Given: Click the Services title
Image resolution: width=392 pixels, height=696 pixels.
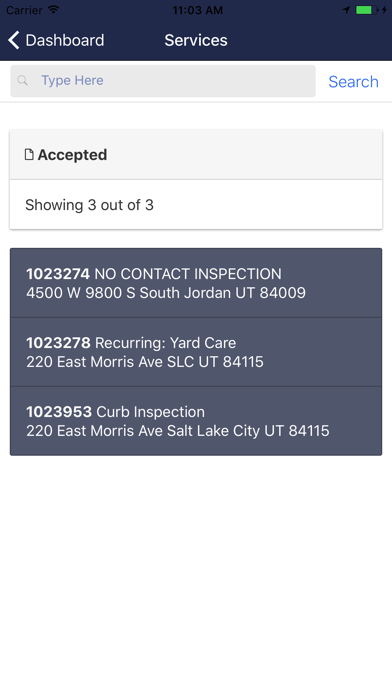Looking at the screenshot, I should [196, 40].
